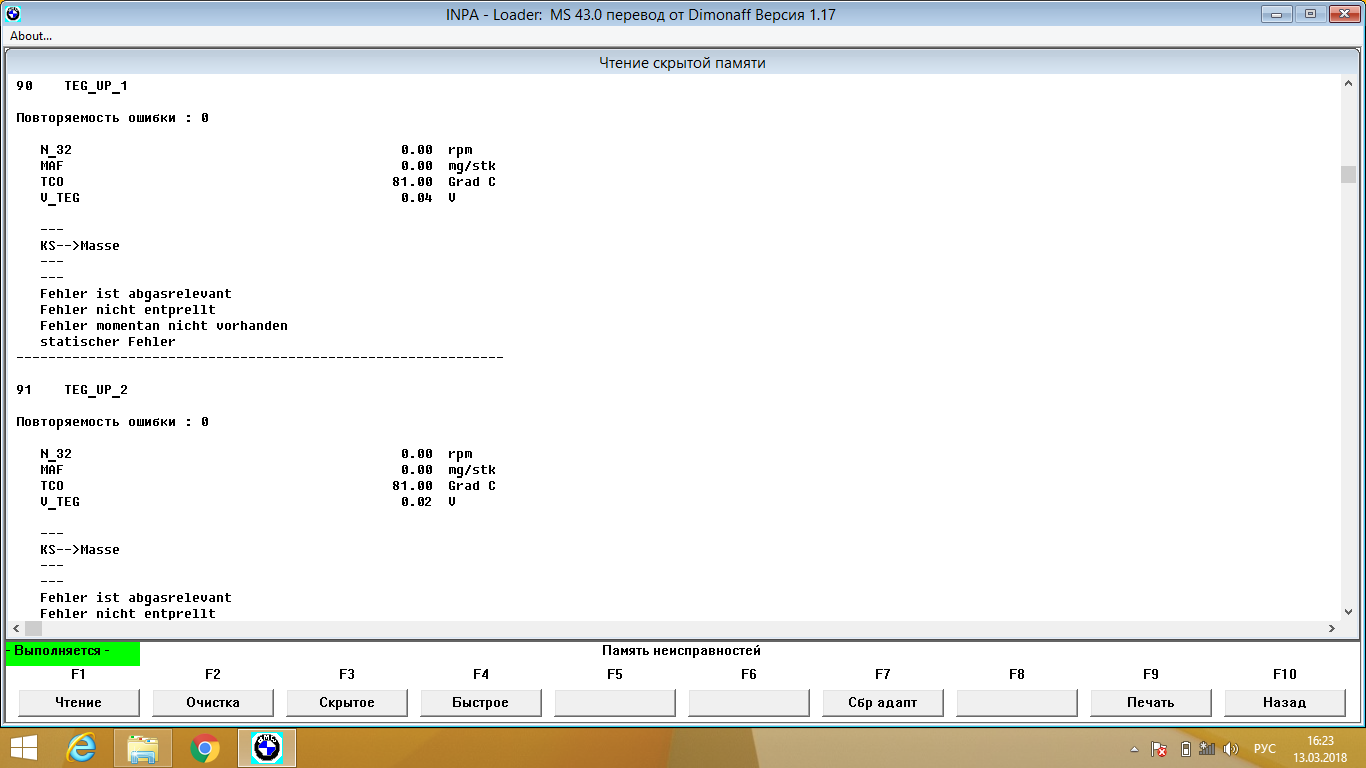Click the Память неисправностей heading
This screenshot has height=768, width=1366.
coord(681,650)
